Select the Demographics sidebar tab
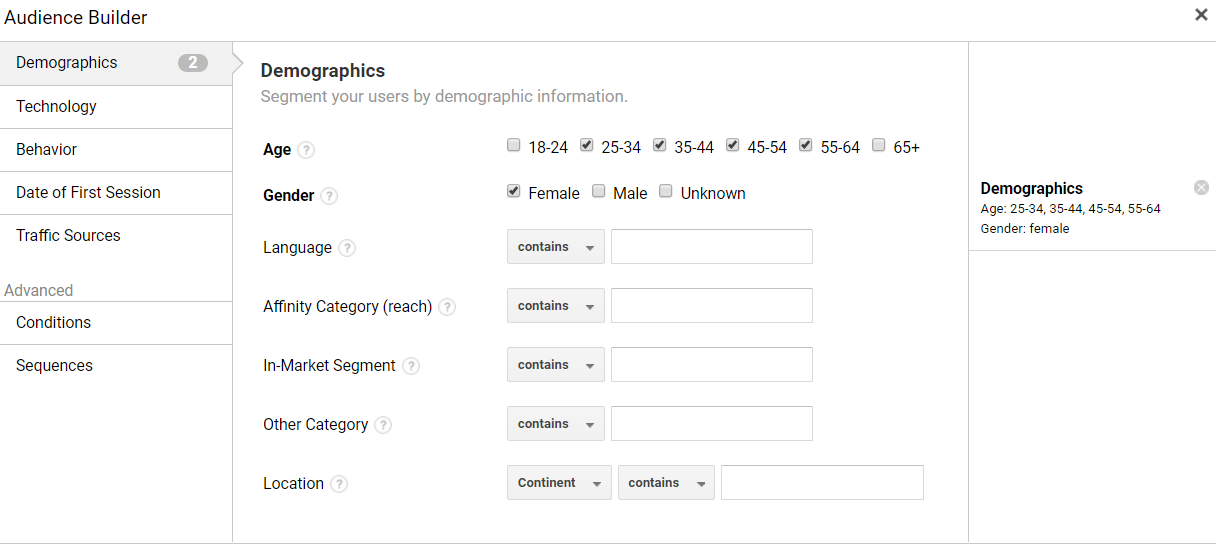 tap(116, 63)
